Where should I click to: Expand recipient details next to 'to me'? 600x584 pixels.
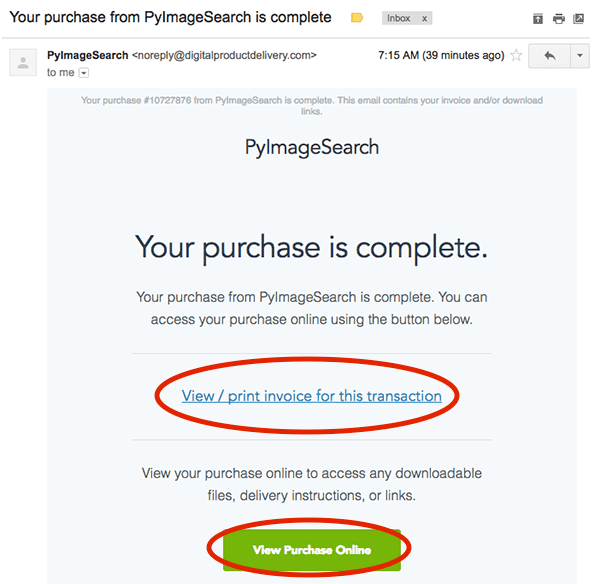84,73
